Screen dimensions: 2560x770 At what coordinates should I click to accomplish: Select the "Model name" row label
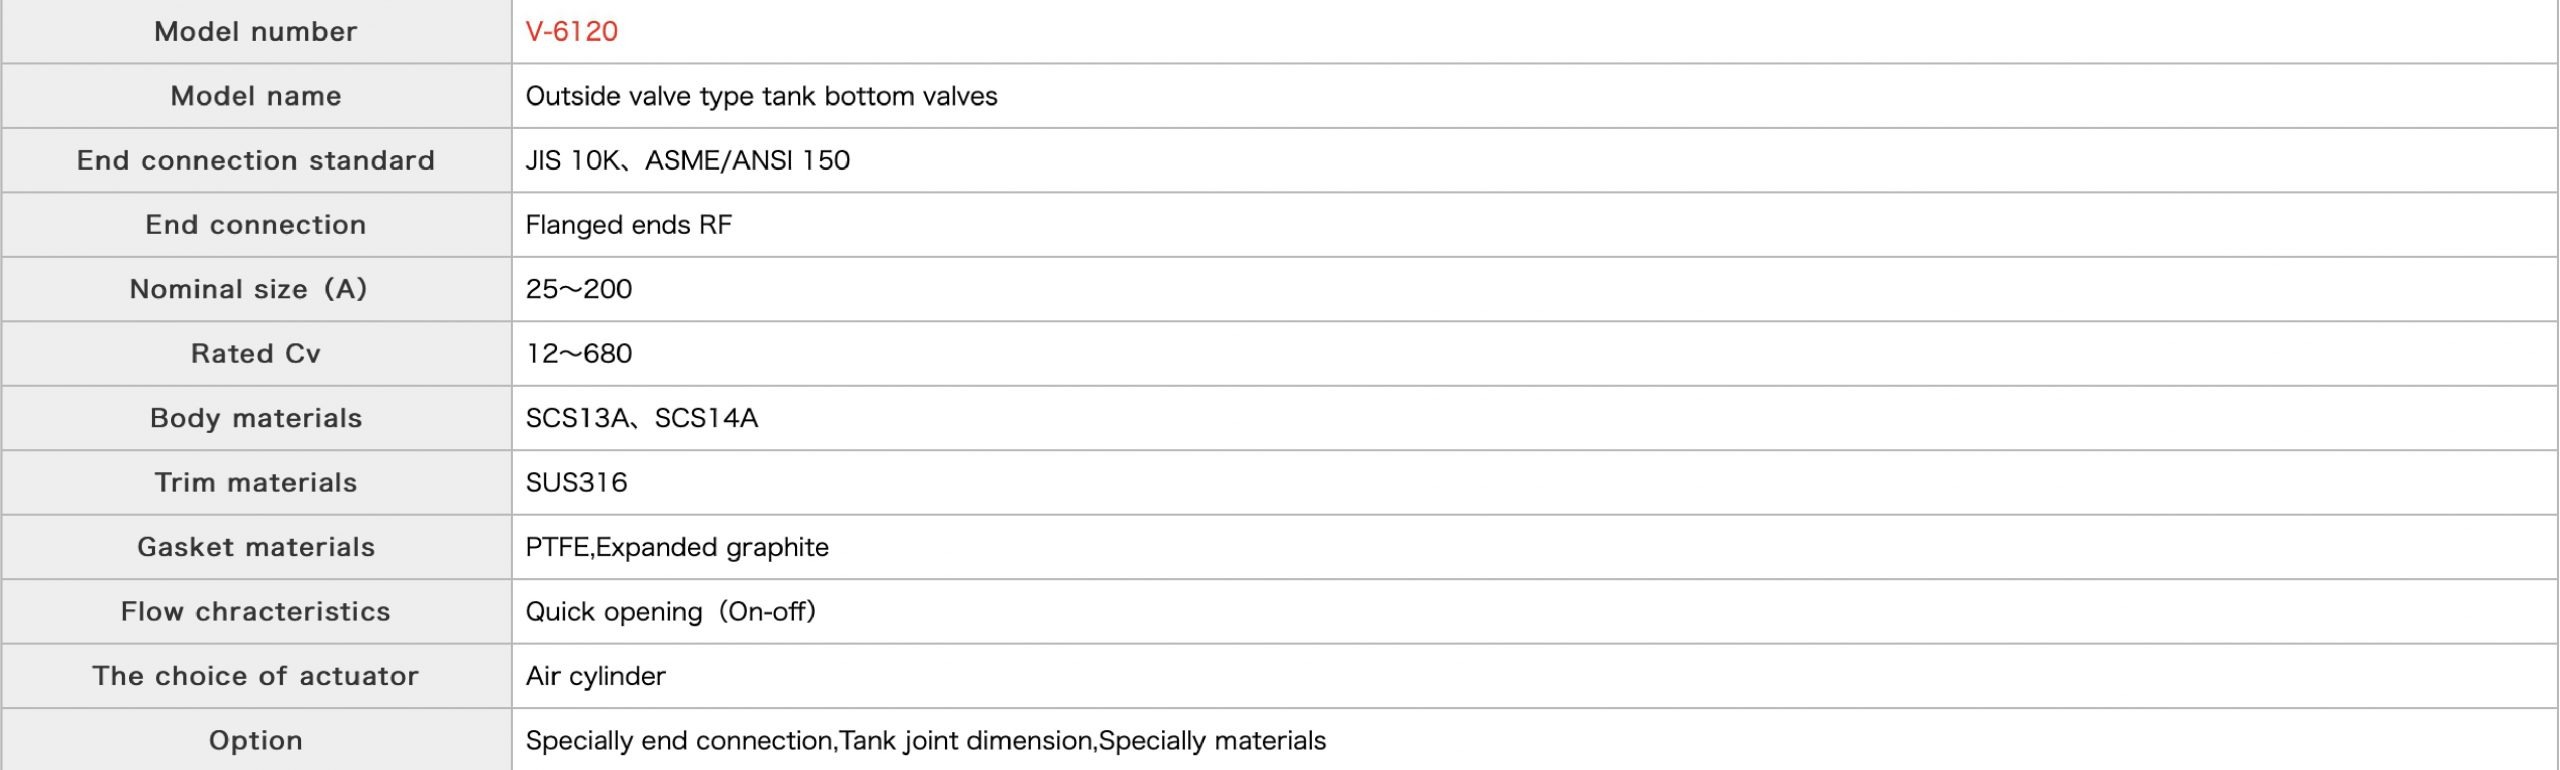point(255,96)
